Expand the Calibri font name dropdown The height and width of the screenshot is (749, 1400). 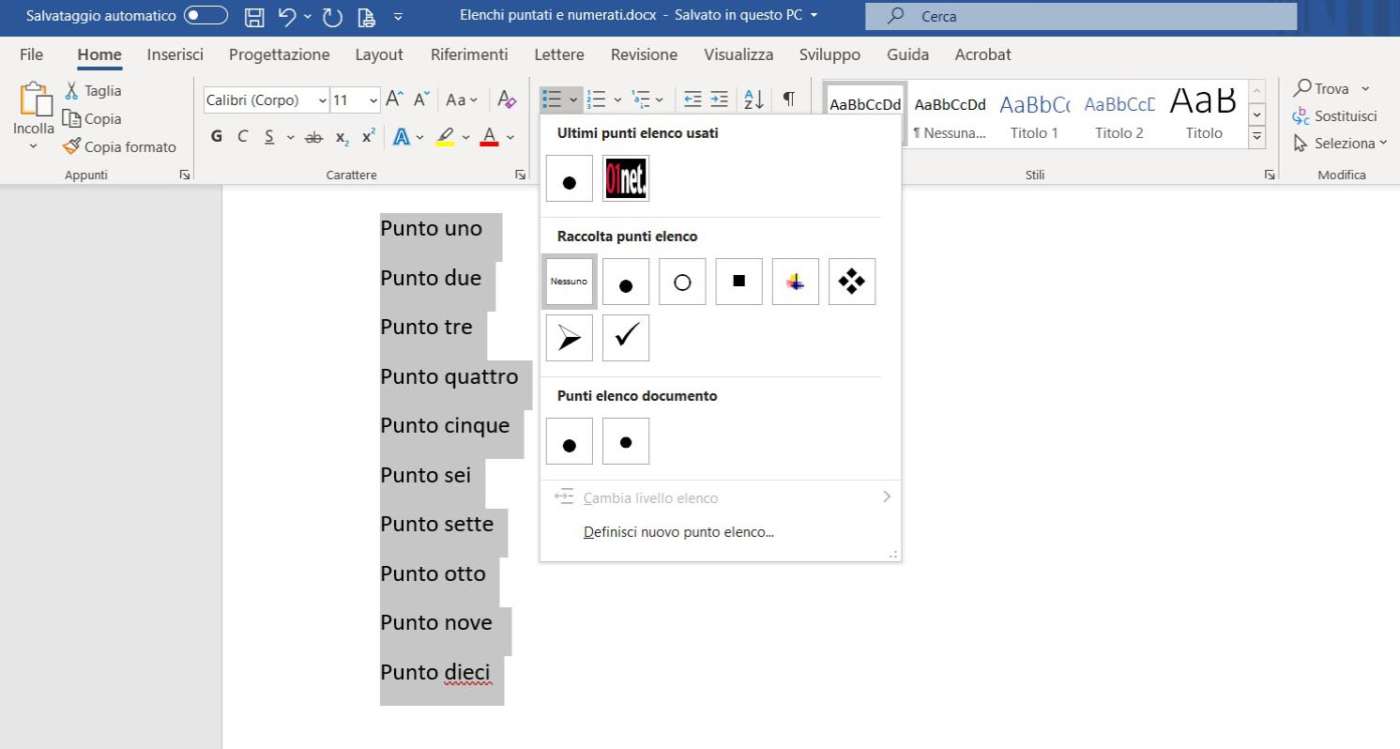click(x=322, y=100)
